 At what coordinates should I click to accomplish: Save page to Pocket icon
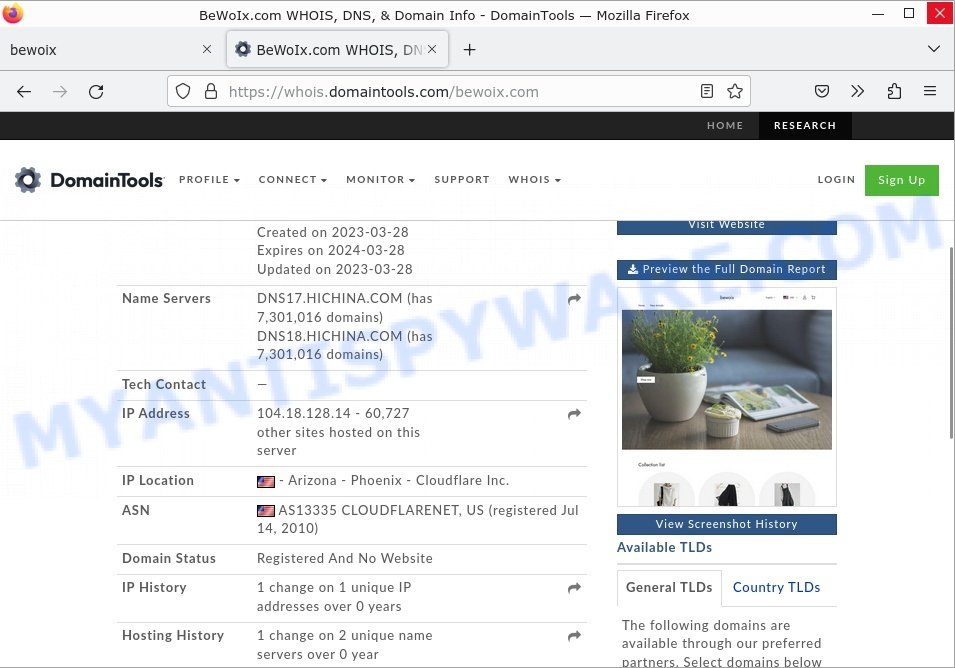822,91
